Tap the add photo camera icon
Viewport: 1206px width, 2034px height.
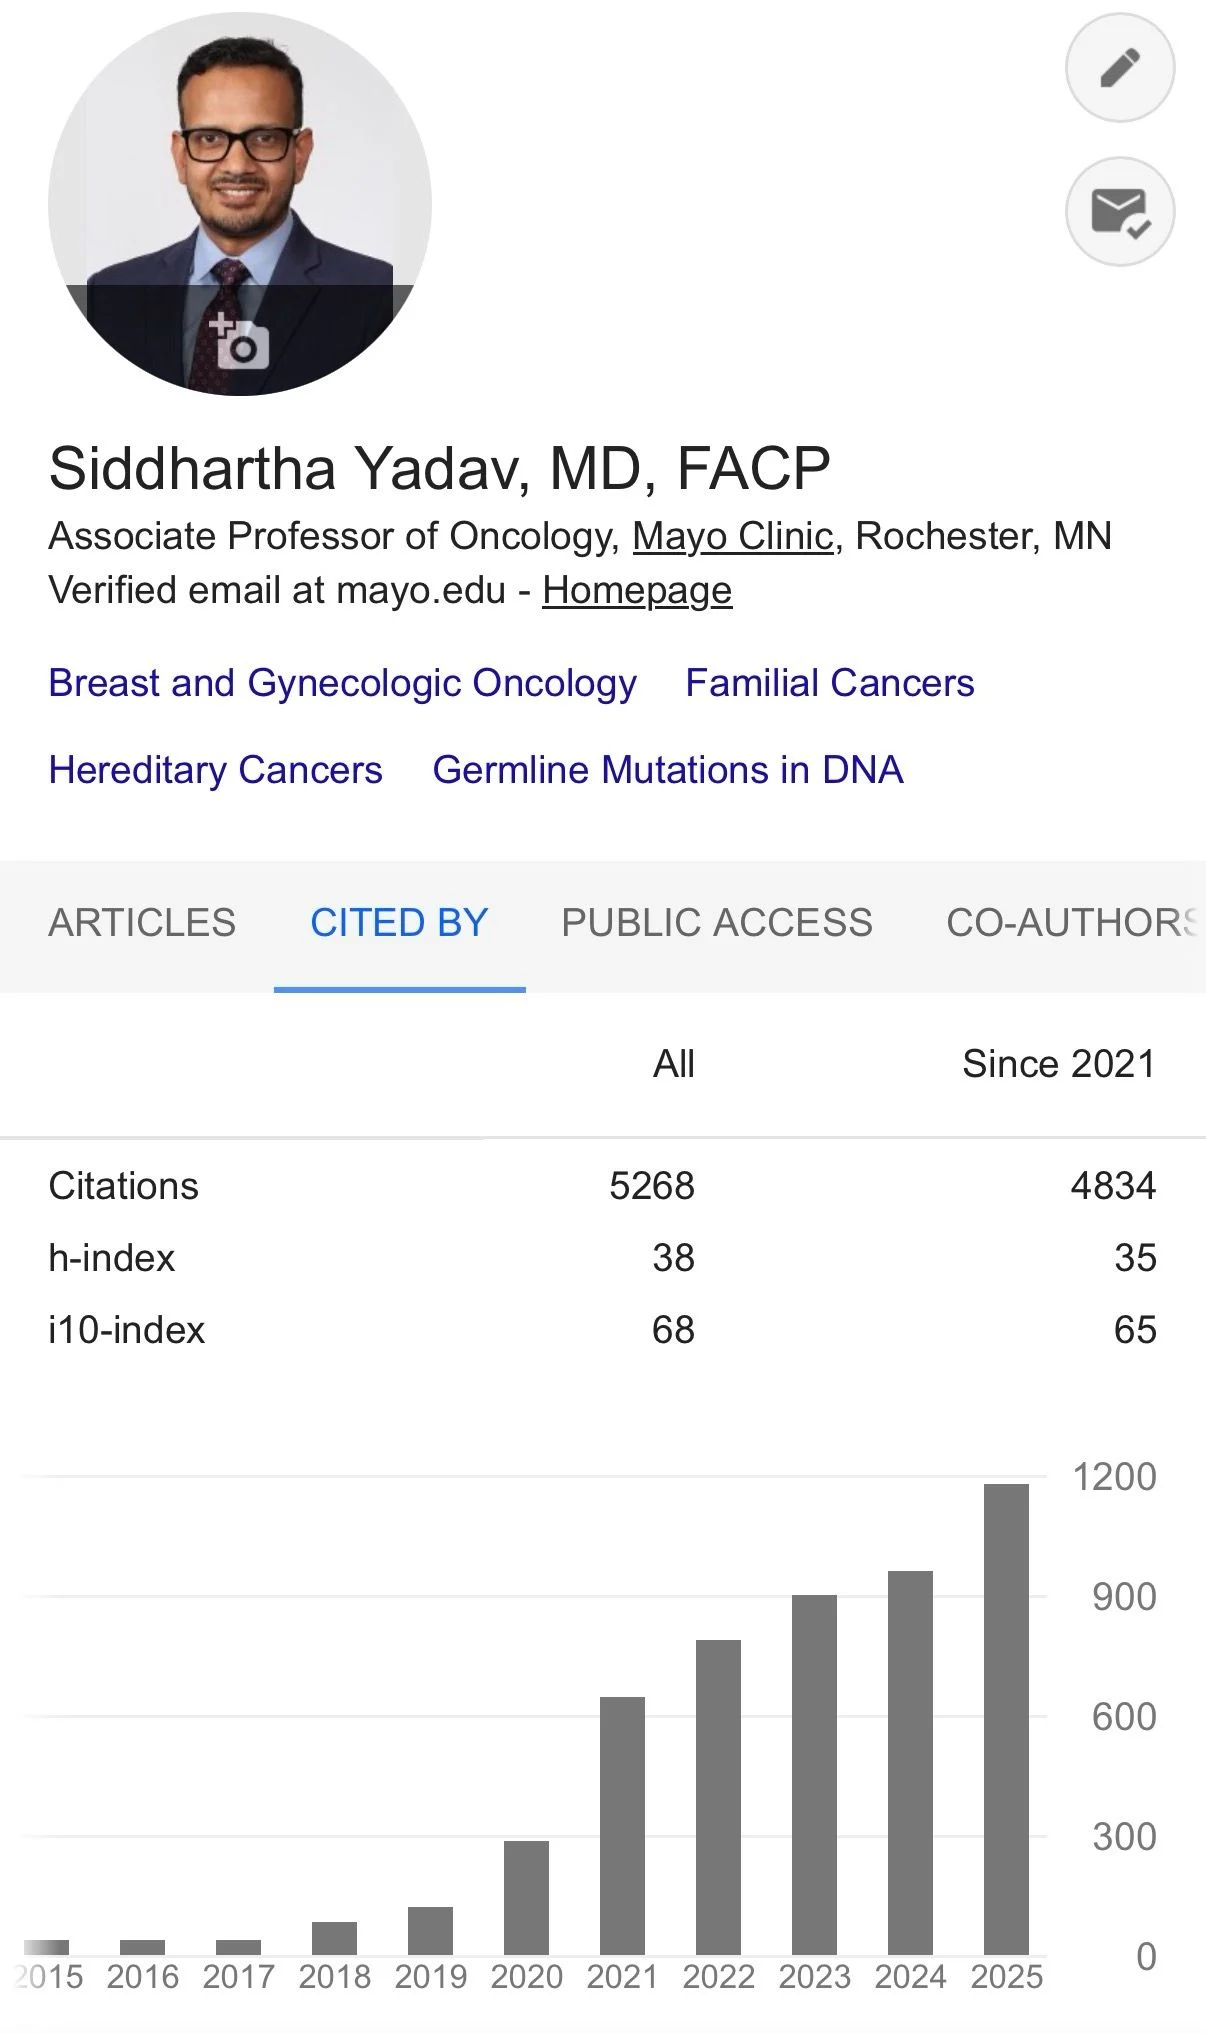tap(239, 342)
